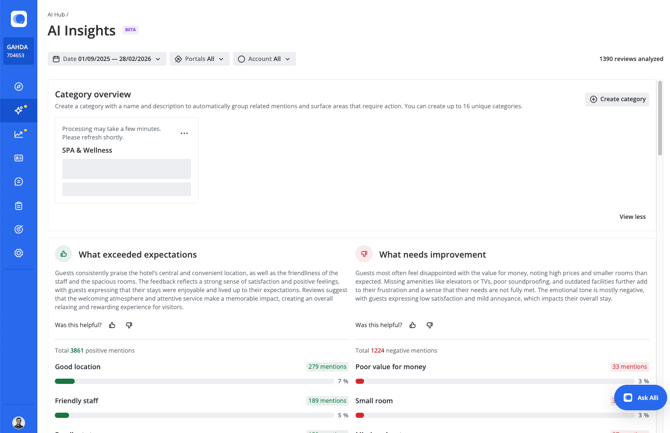Click the AI Hub breadcrumb
Screen dimensions: 670x433
coord(56,15)
